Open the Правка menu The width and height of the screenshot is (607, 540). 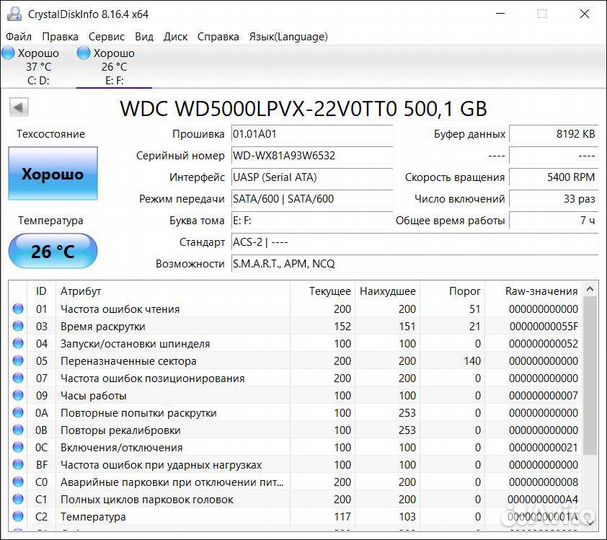[x=60, y=37]
